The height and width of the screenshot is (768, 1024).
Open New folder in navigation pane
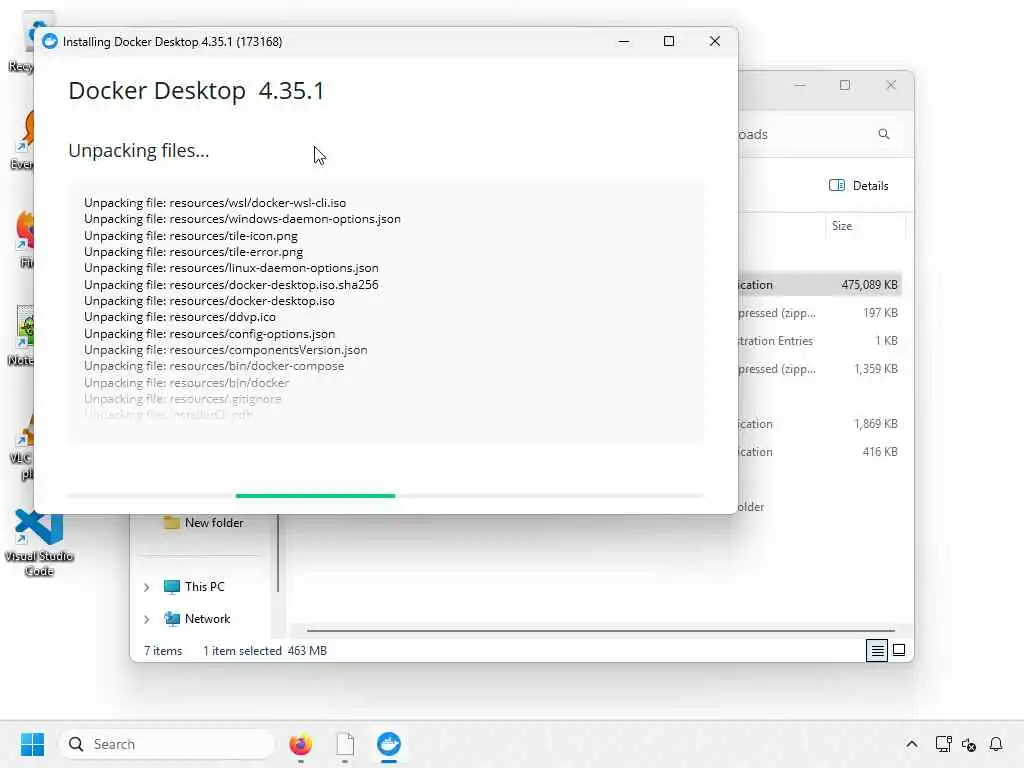point(204,522)
